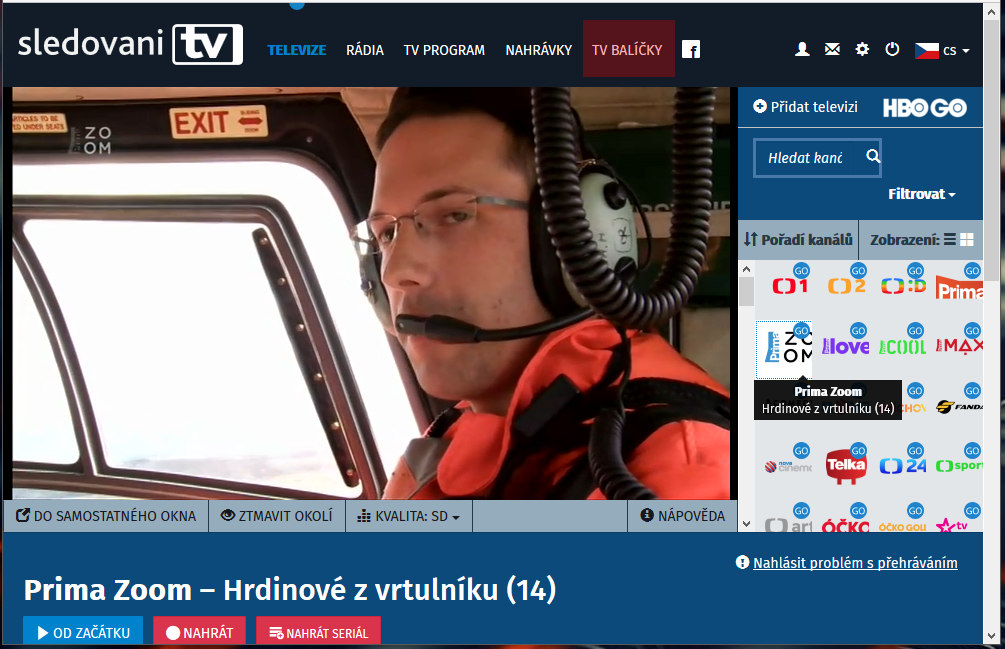The image size is (1005, 649).
Task: Click Nahlásit problém s přehráváním link
Action: point(854,563)
